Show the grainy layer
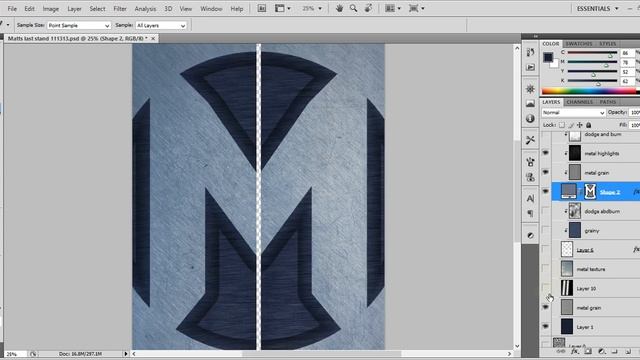The height and width of the screenshot is (360, 640). click(546, 230)
